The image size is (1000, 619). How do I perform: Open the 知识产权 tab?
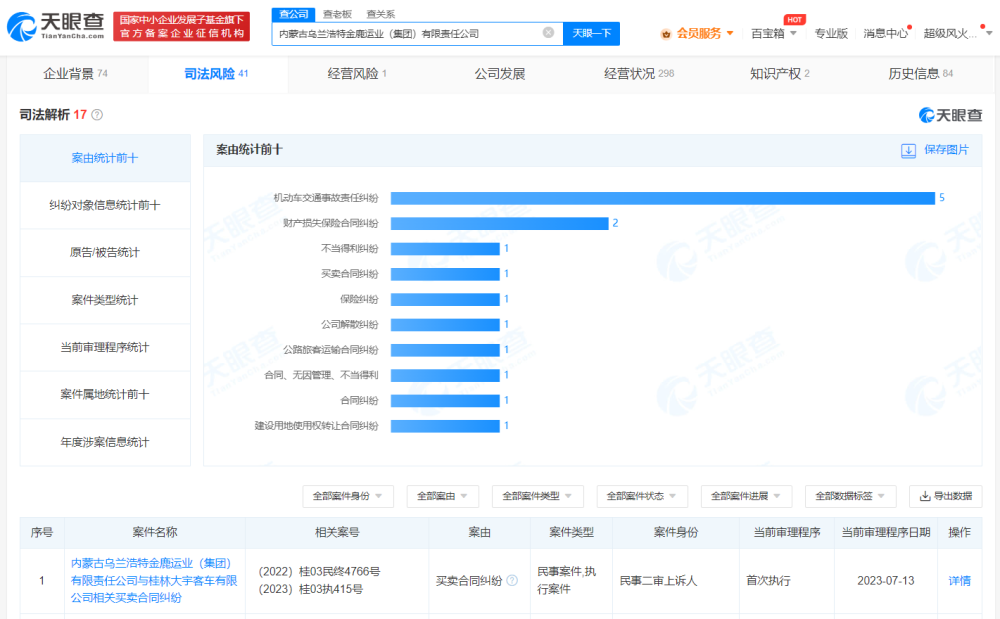coord(779,74)
